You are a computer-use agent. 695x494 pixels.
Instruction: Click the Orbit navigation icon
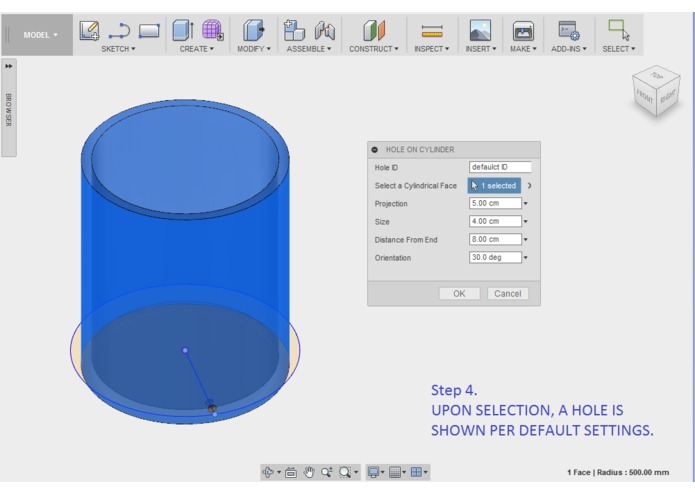pyautogui.click(x=268, y=472)
